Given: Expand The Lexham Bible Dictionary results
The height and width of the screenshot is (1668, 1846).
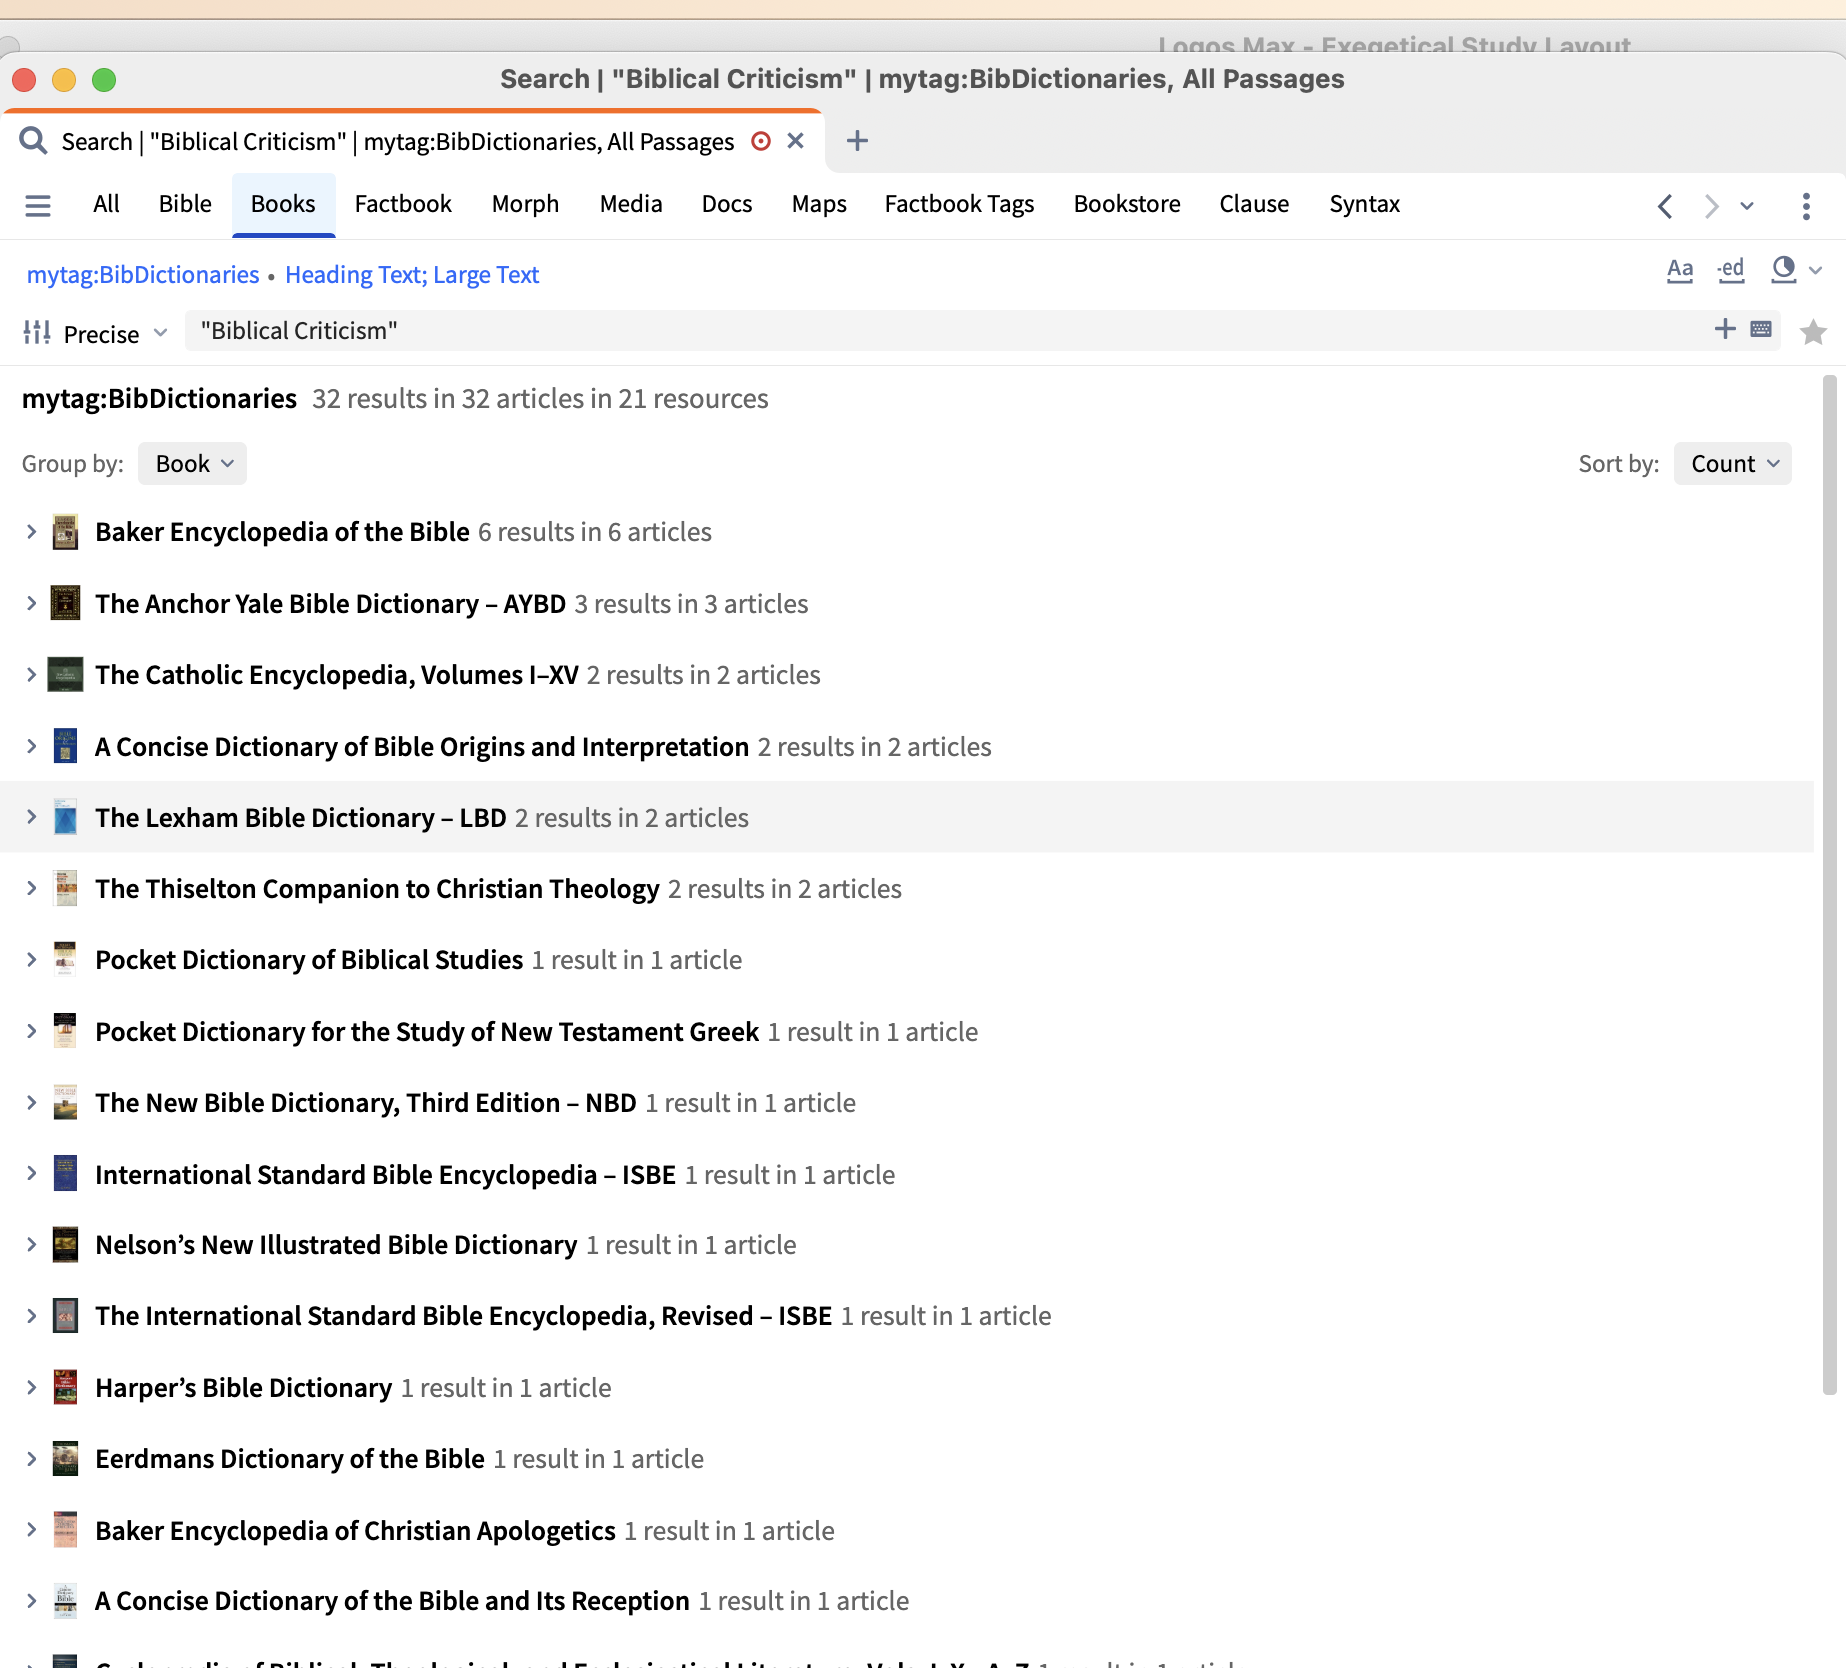Looking at the screenshot, I should click(x=32, y=818).
